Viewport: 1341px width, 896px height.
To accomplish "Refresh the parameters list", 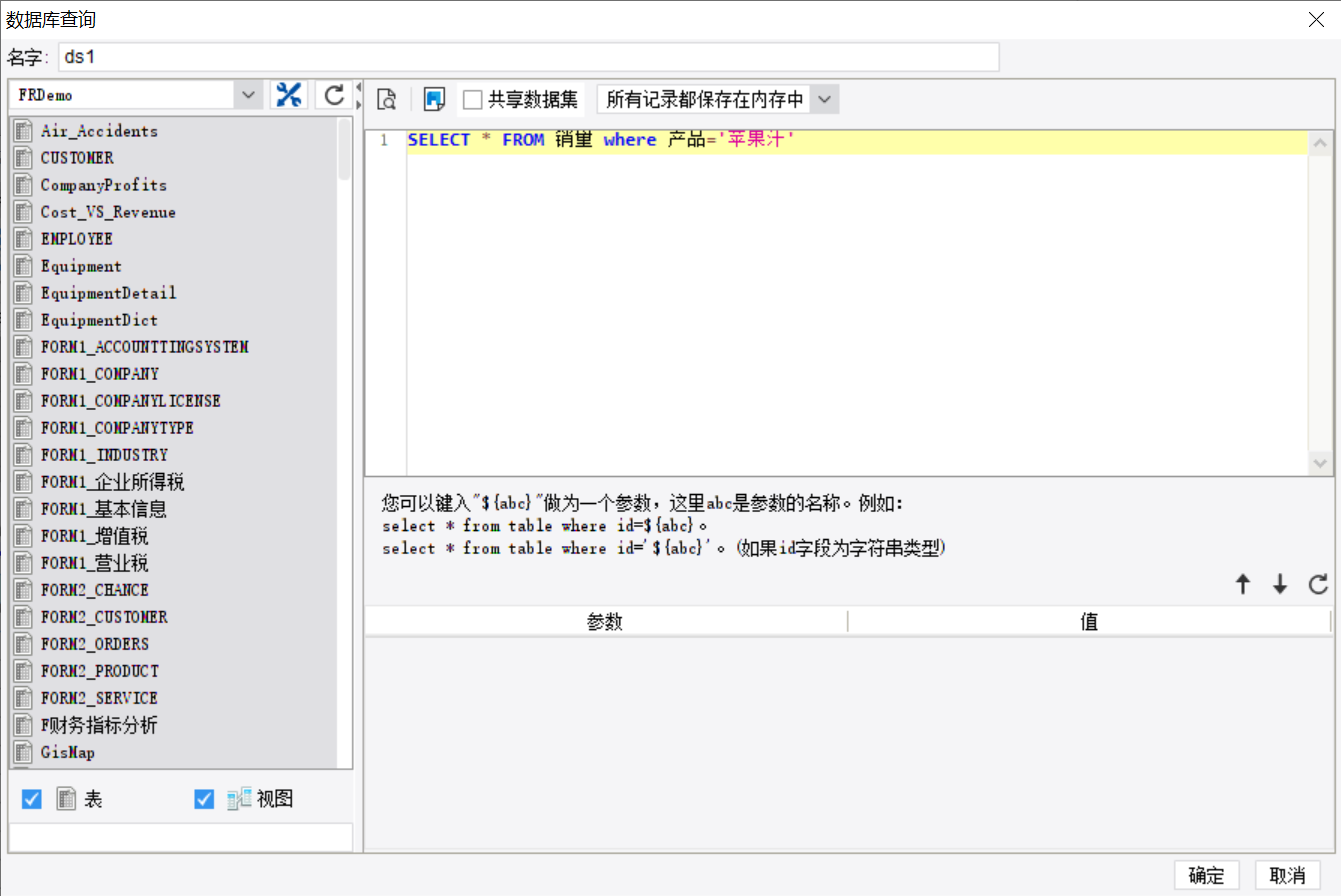I will (1319, 584).
